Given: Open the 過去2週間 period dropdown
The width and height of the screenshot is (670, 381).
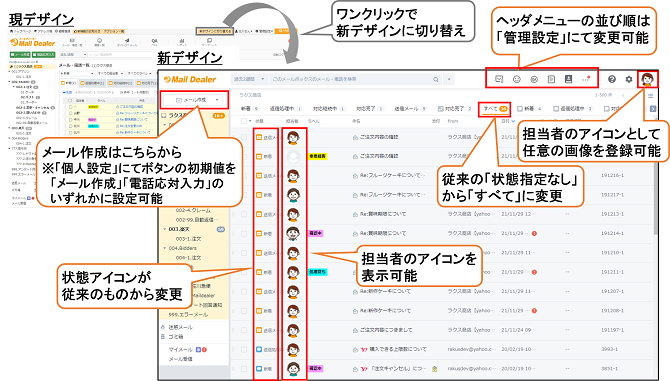Looking at the screenshot, I should pos(250,79).
